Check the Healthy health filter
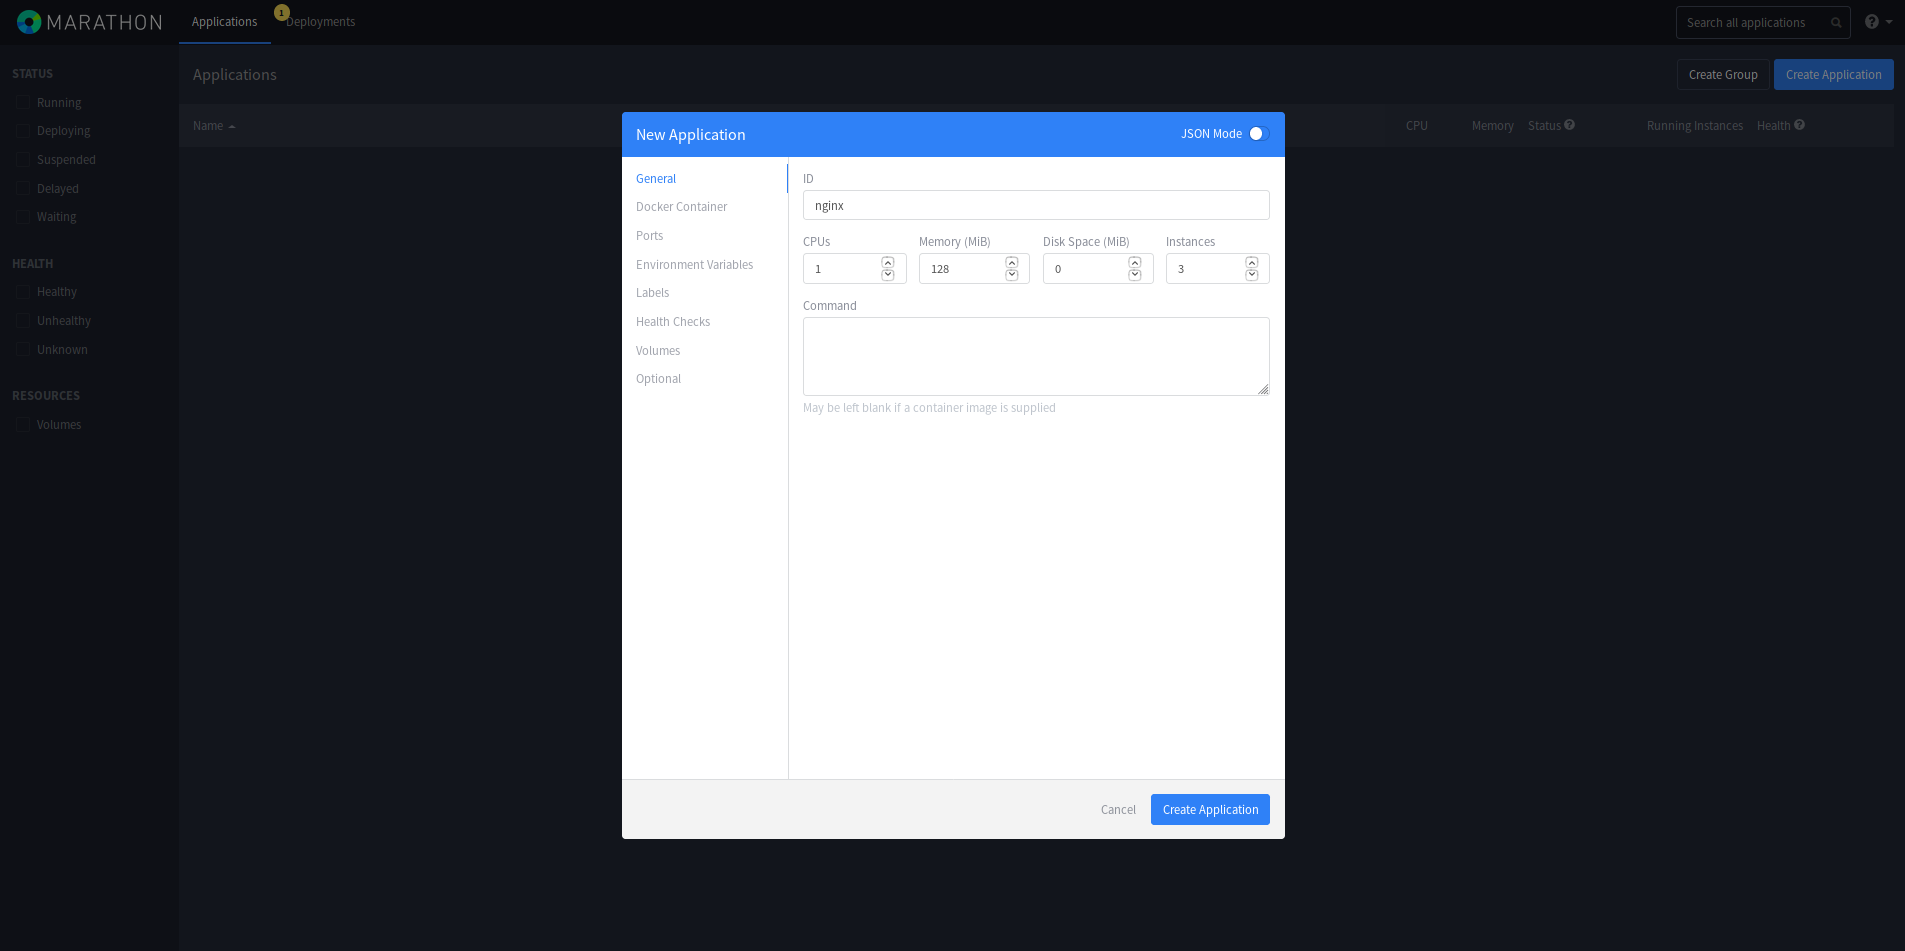Viewport: 1905px width, 951px height. coord(23,292)
